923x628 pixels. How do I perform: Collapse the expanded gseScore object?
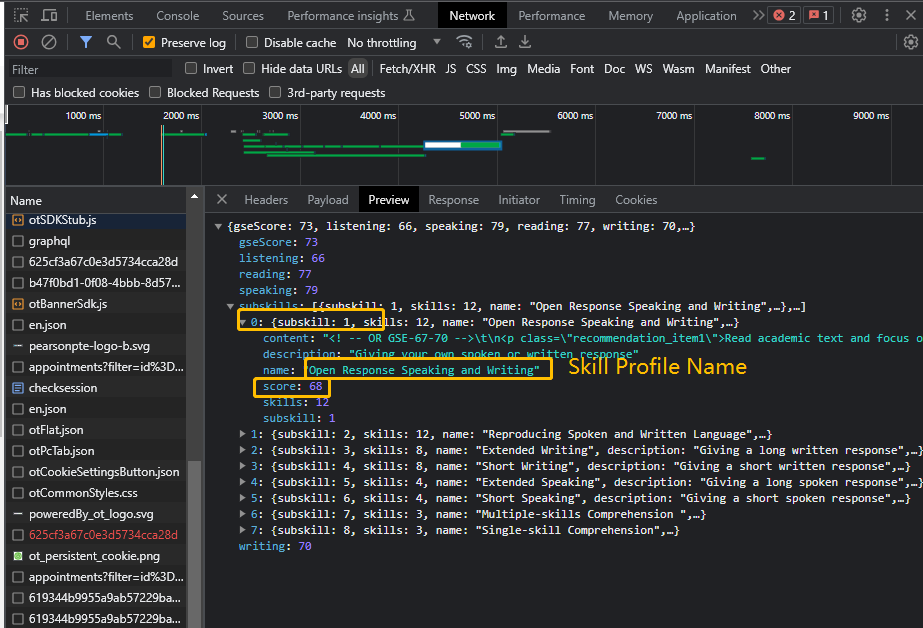tap(218, 226)
